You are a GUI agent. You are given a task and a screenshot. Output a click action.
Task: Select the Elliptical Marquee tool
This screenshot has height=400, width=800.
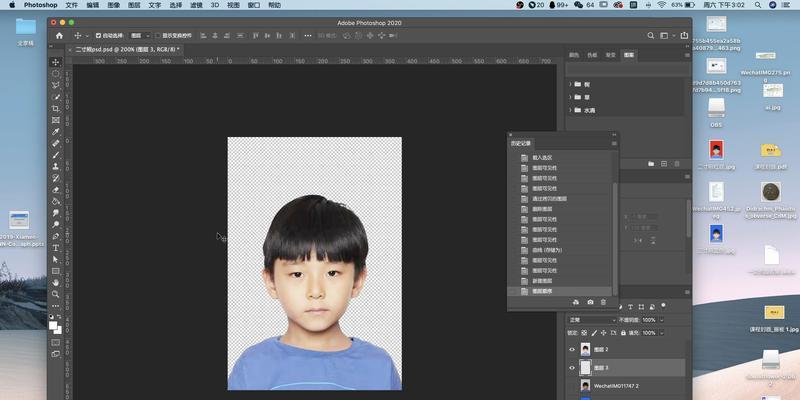pos(56,73)
